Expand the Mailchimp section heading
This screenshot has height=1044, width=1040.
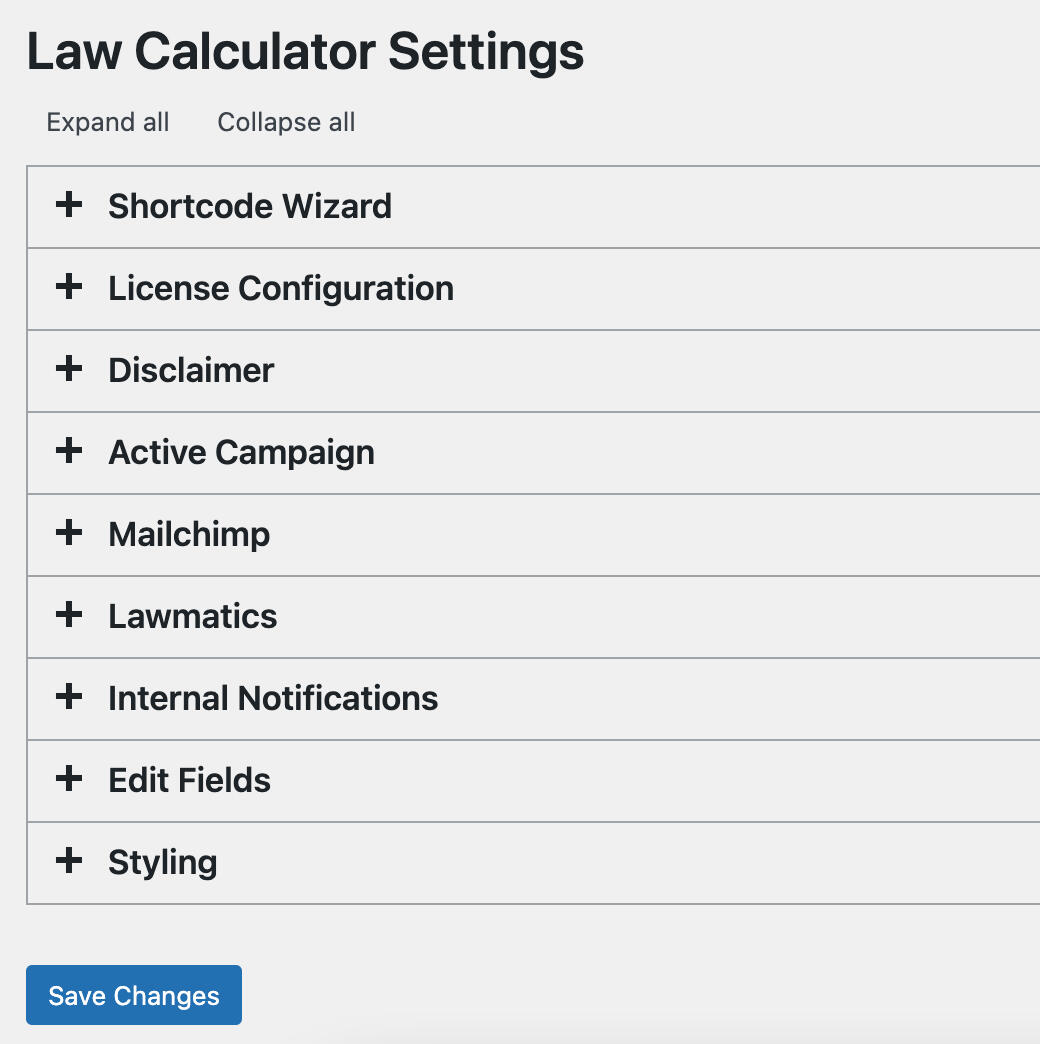click(189, 534)
